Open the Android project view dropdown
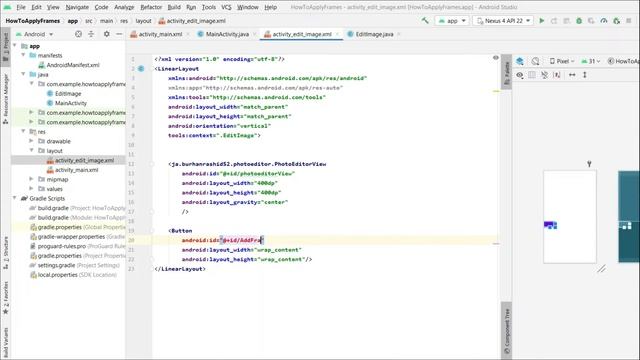This screenshot has width=640, height=360. (x=35, y=34)
